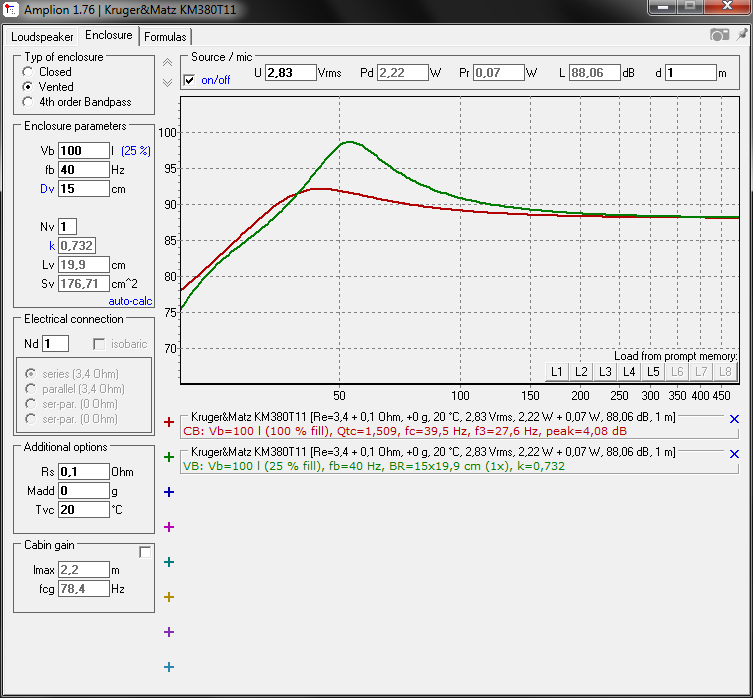Click the lmax cabin length field

pyautogui.click(x=84, y=570)
